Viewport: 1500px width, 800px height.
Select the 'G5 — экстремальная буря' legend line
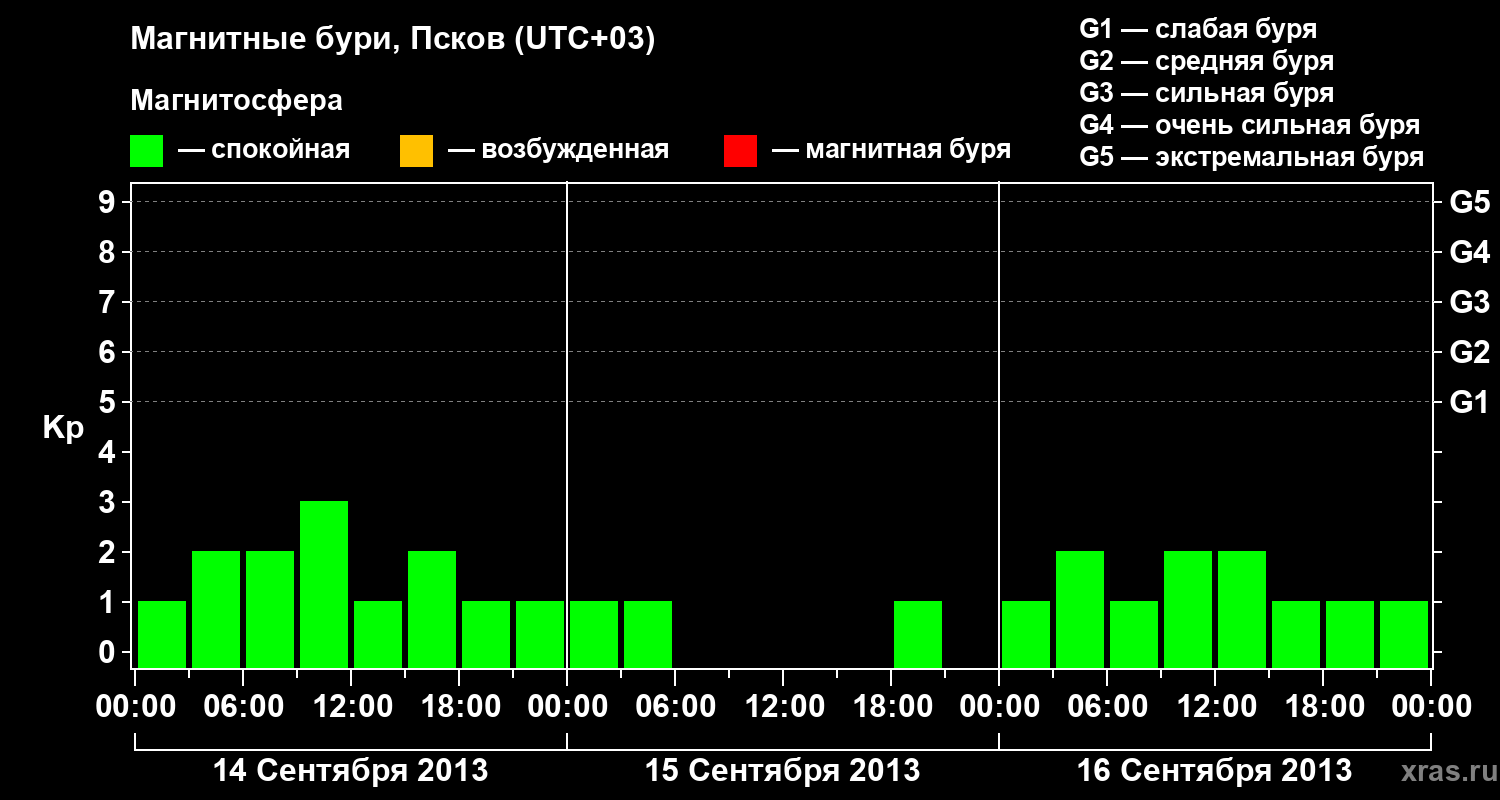(x=1252, y=157)
